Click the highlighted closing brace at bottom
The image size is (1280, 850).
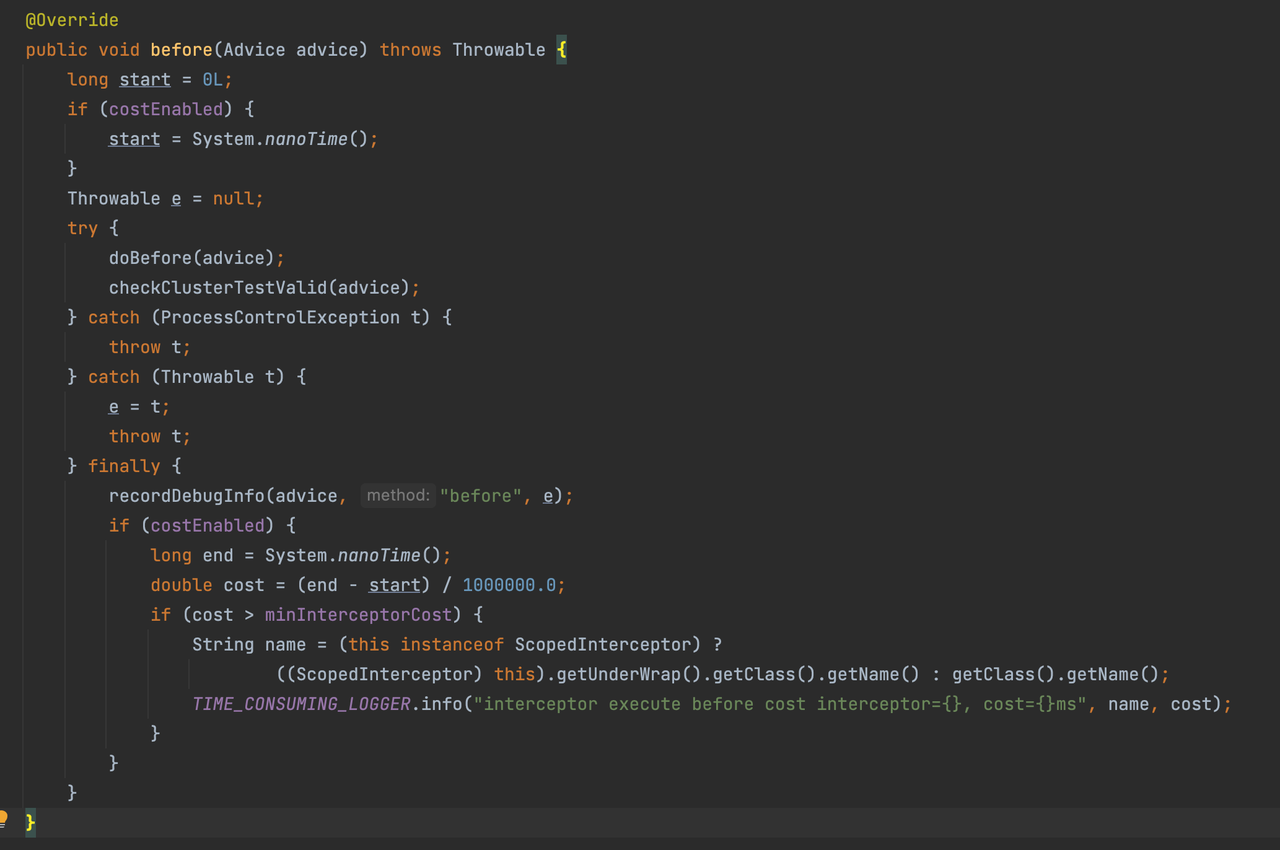pos(30,822)
